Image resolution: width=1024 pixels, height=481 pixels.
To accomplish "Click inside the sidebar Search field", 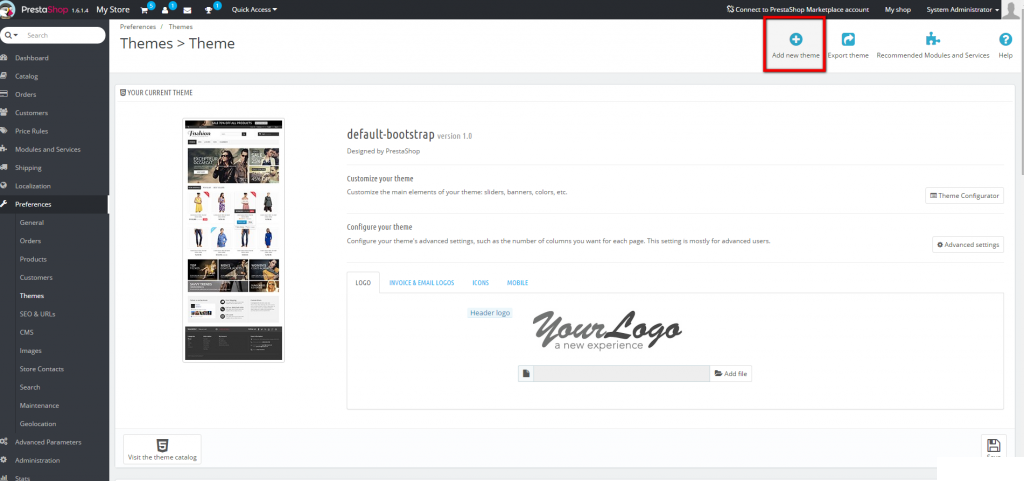I will tap(63, 35).
